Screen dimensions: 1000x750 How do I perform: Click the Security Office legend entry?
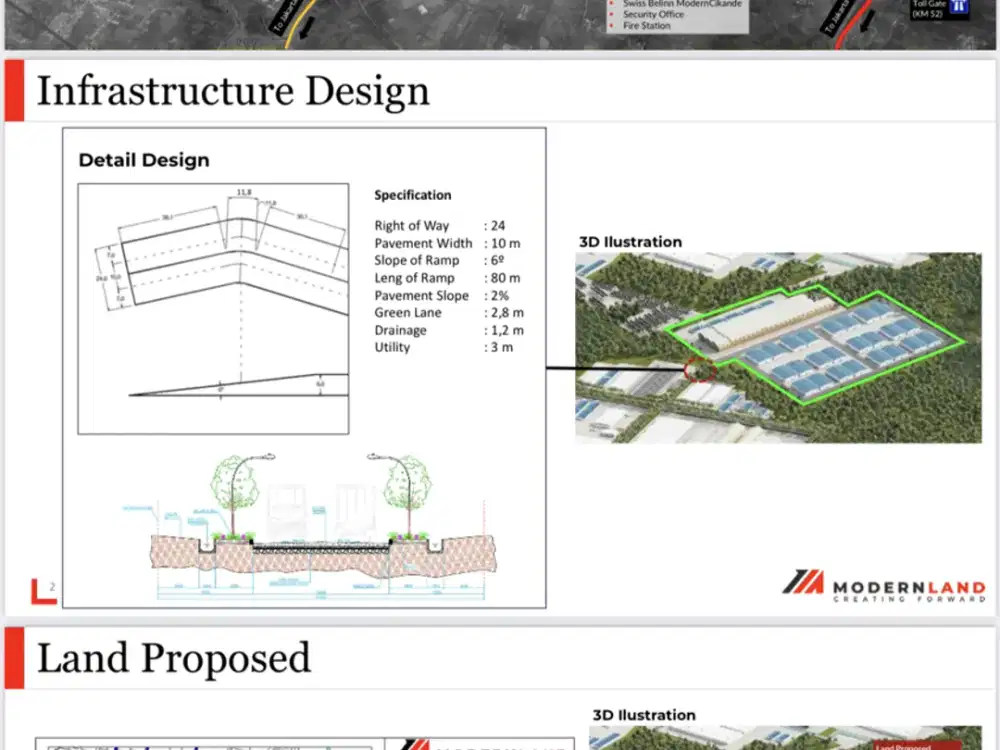656,15
